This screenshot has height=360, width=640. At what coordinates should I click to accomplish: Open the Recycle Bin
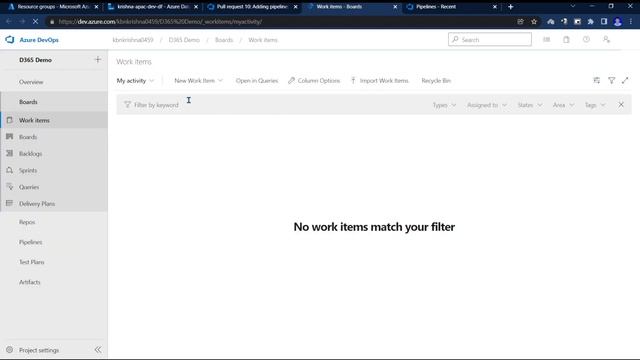(436, 80)
